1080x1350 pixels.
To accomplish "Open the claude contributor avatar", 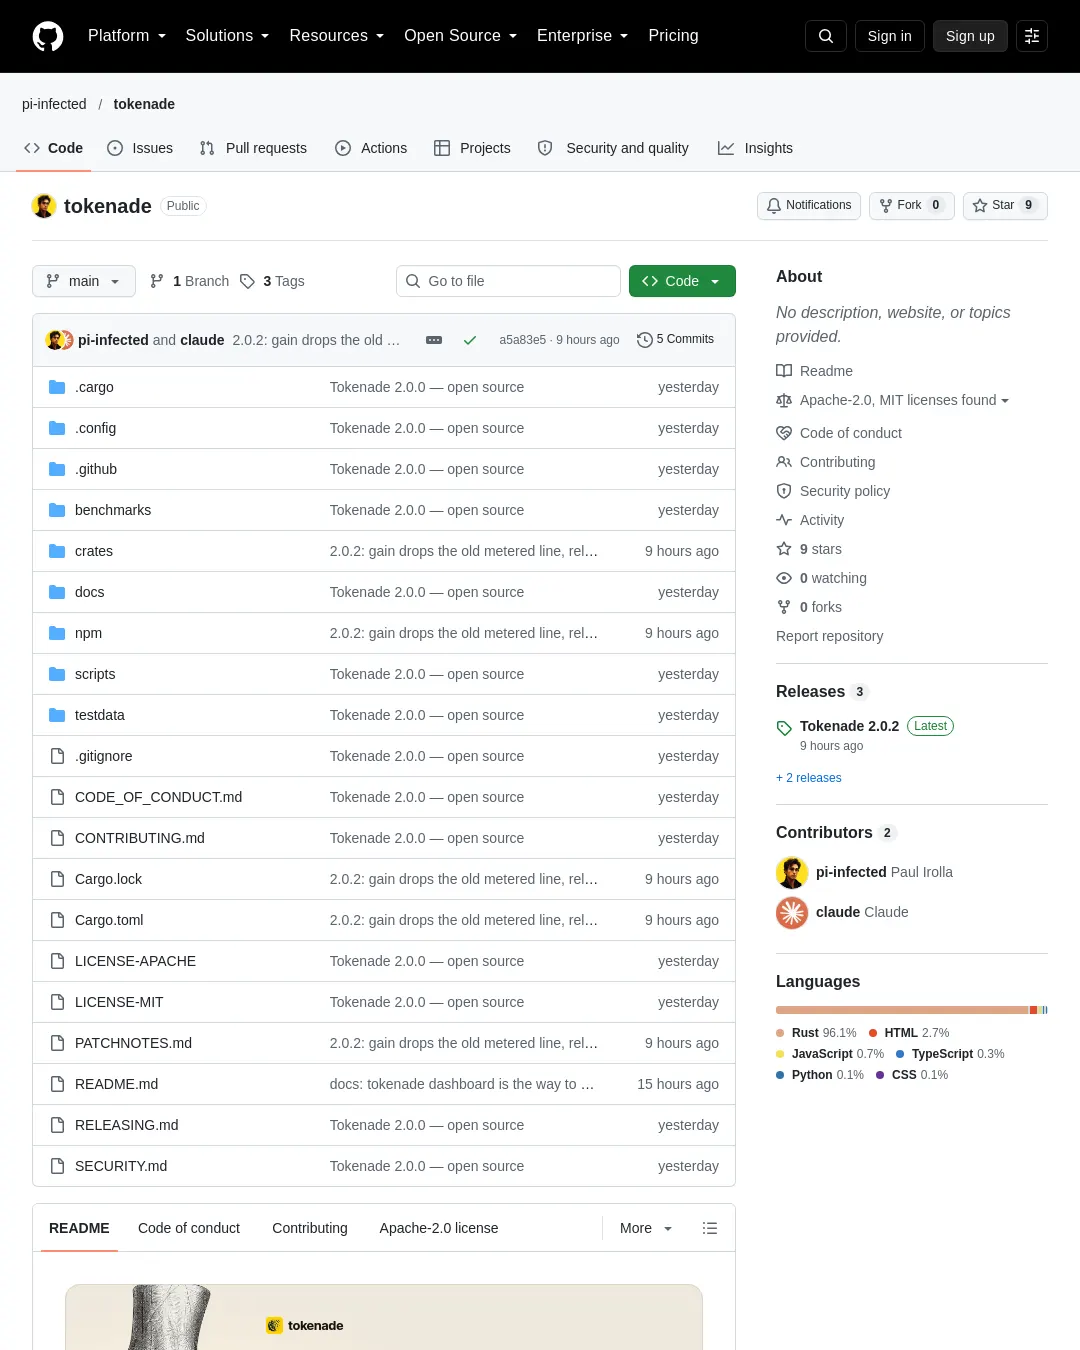I will tap(792, 912).
